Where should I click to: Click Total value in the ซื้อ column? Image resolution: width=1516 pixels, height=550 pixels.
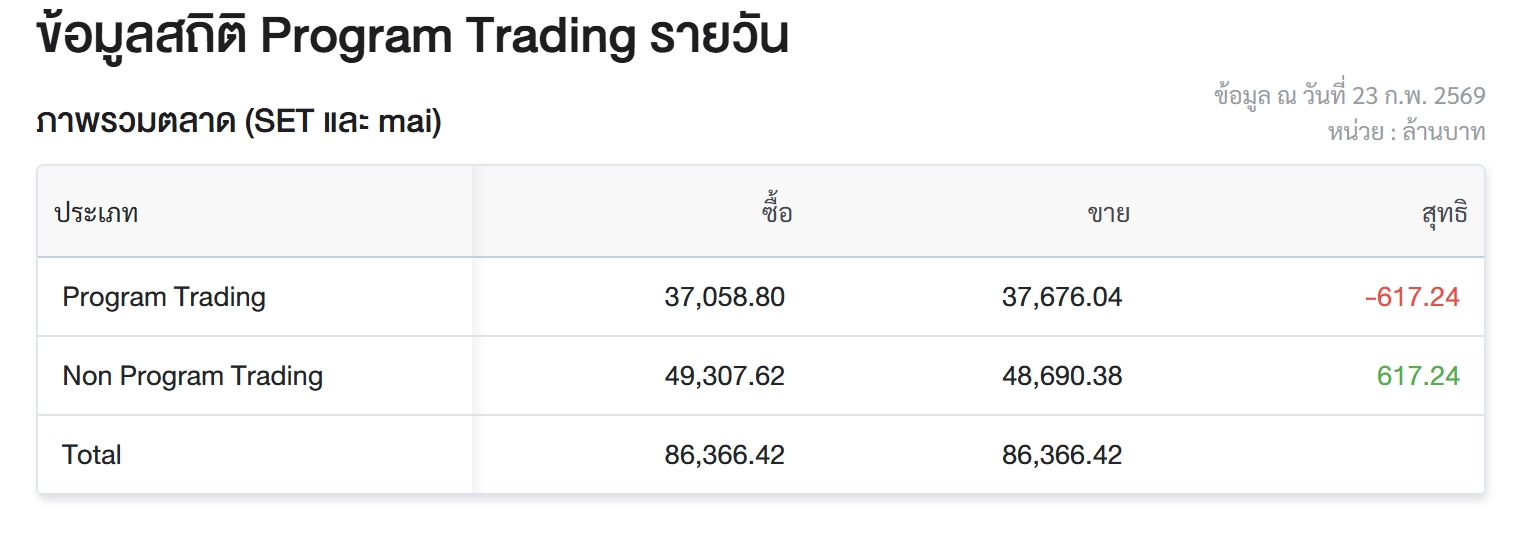(x=724, y=455)
